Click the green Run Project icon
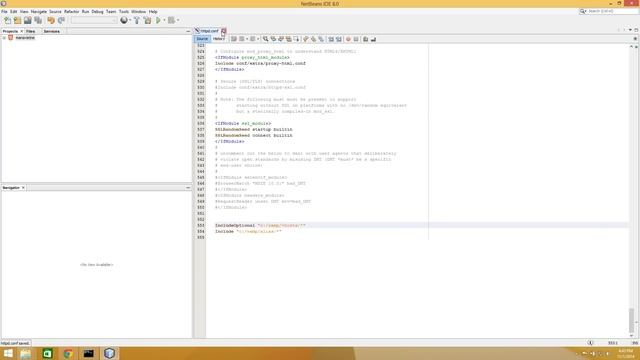This screenshot has width=640, height=360. point(158,20)
